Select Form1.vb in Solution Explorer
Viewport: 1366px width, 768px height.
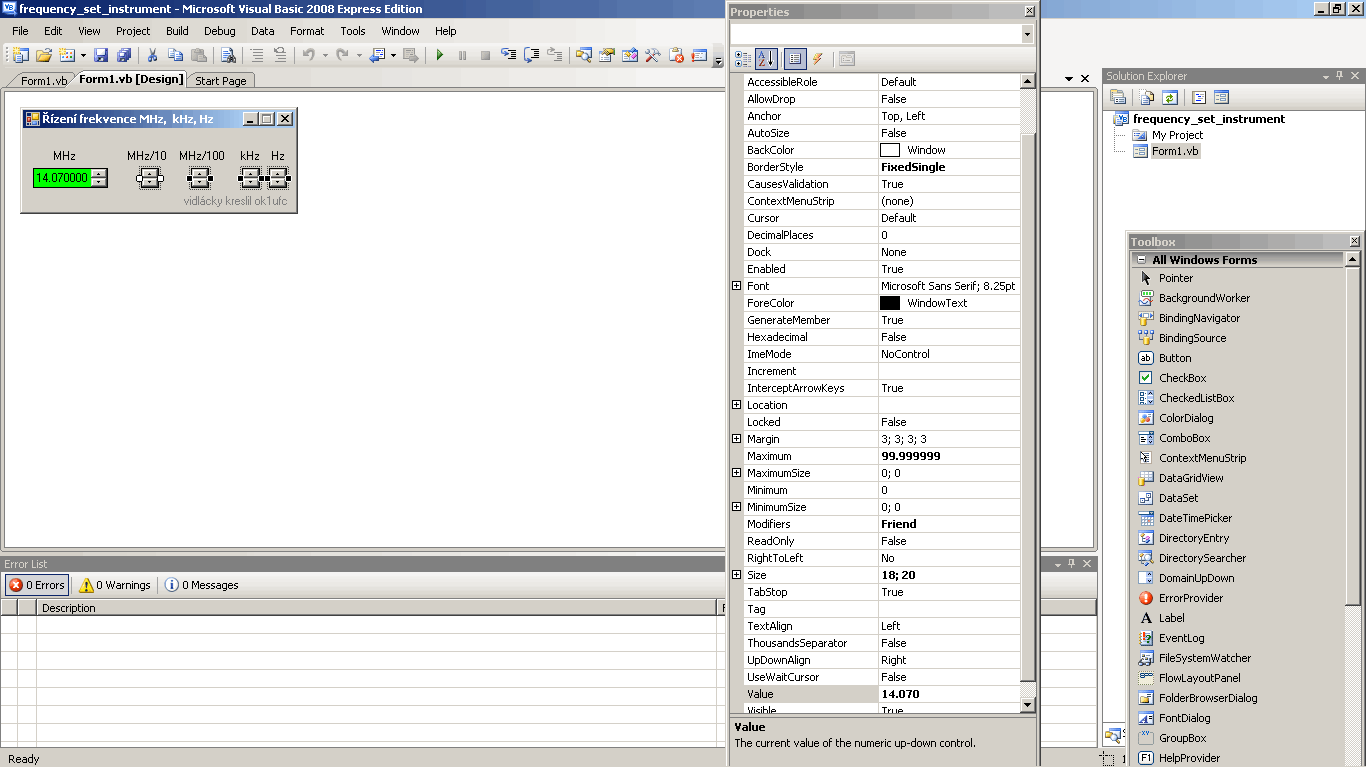click(1174, 151)
